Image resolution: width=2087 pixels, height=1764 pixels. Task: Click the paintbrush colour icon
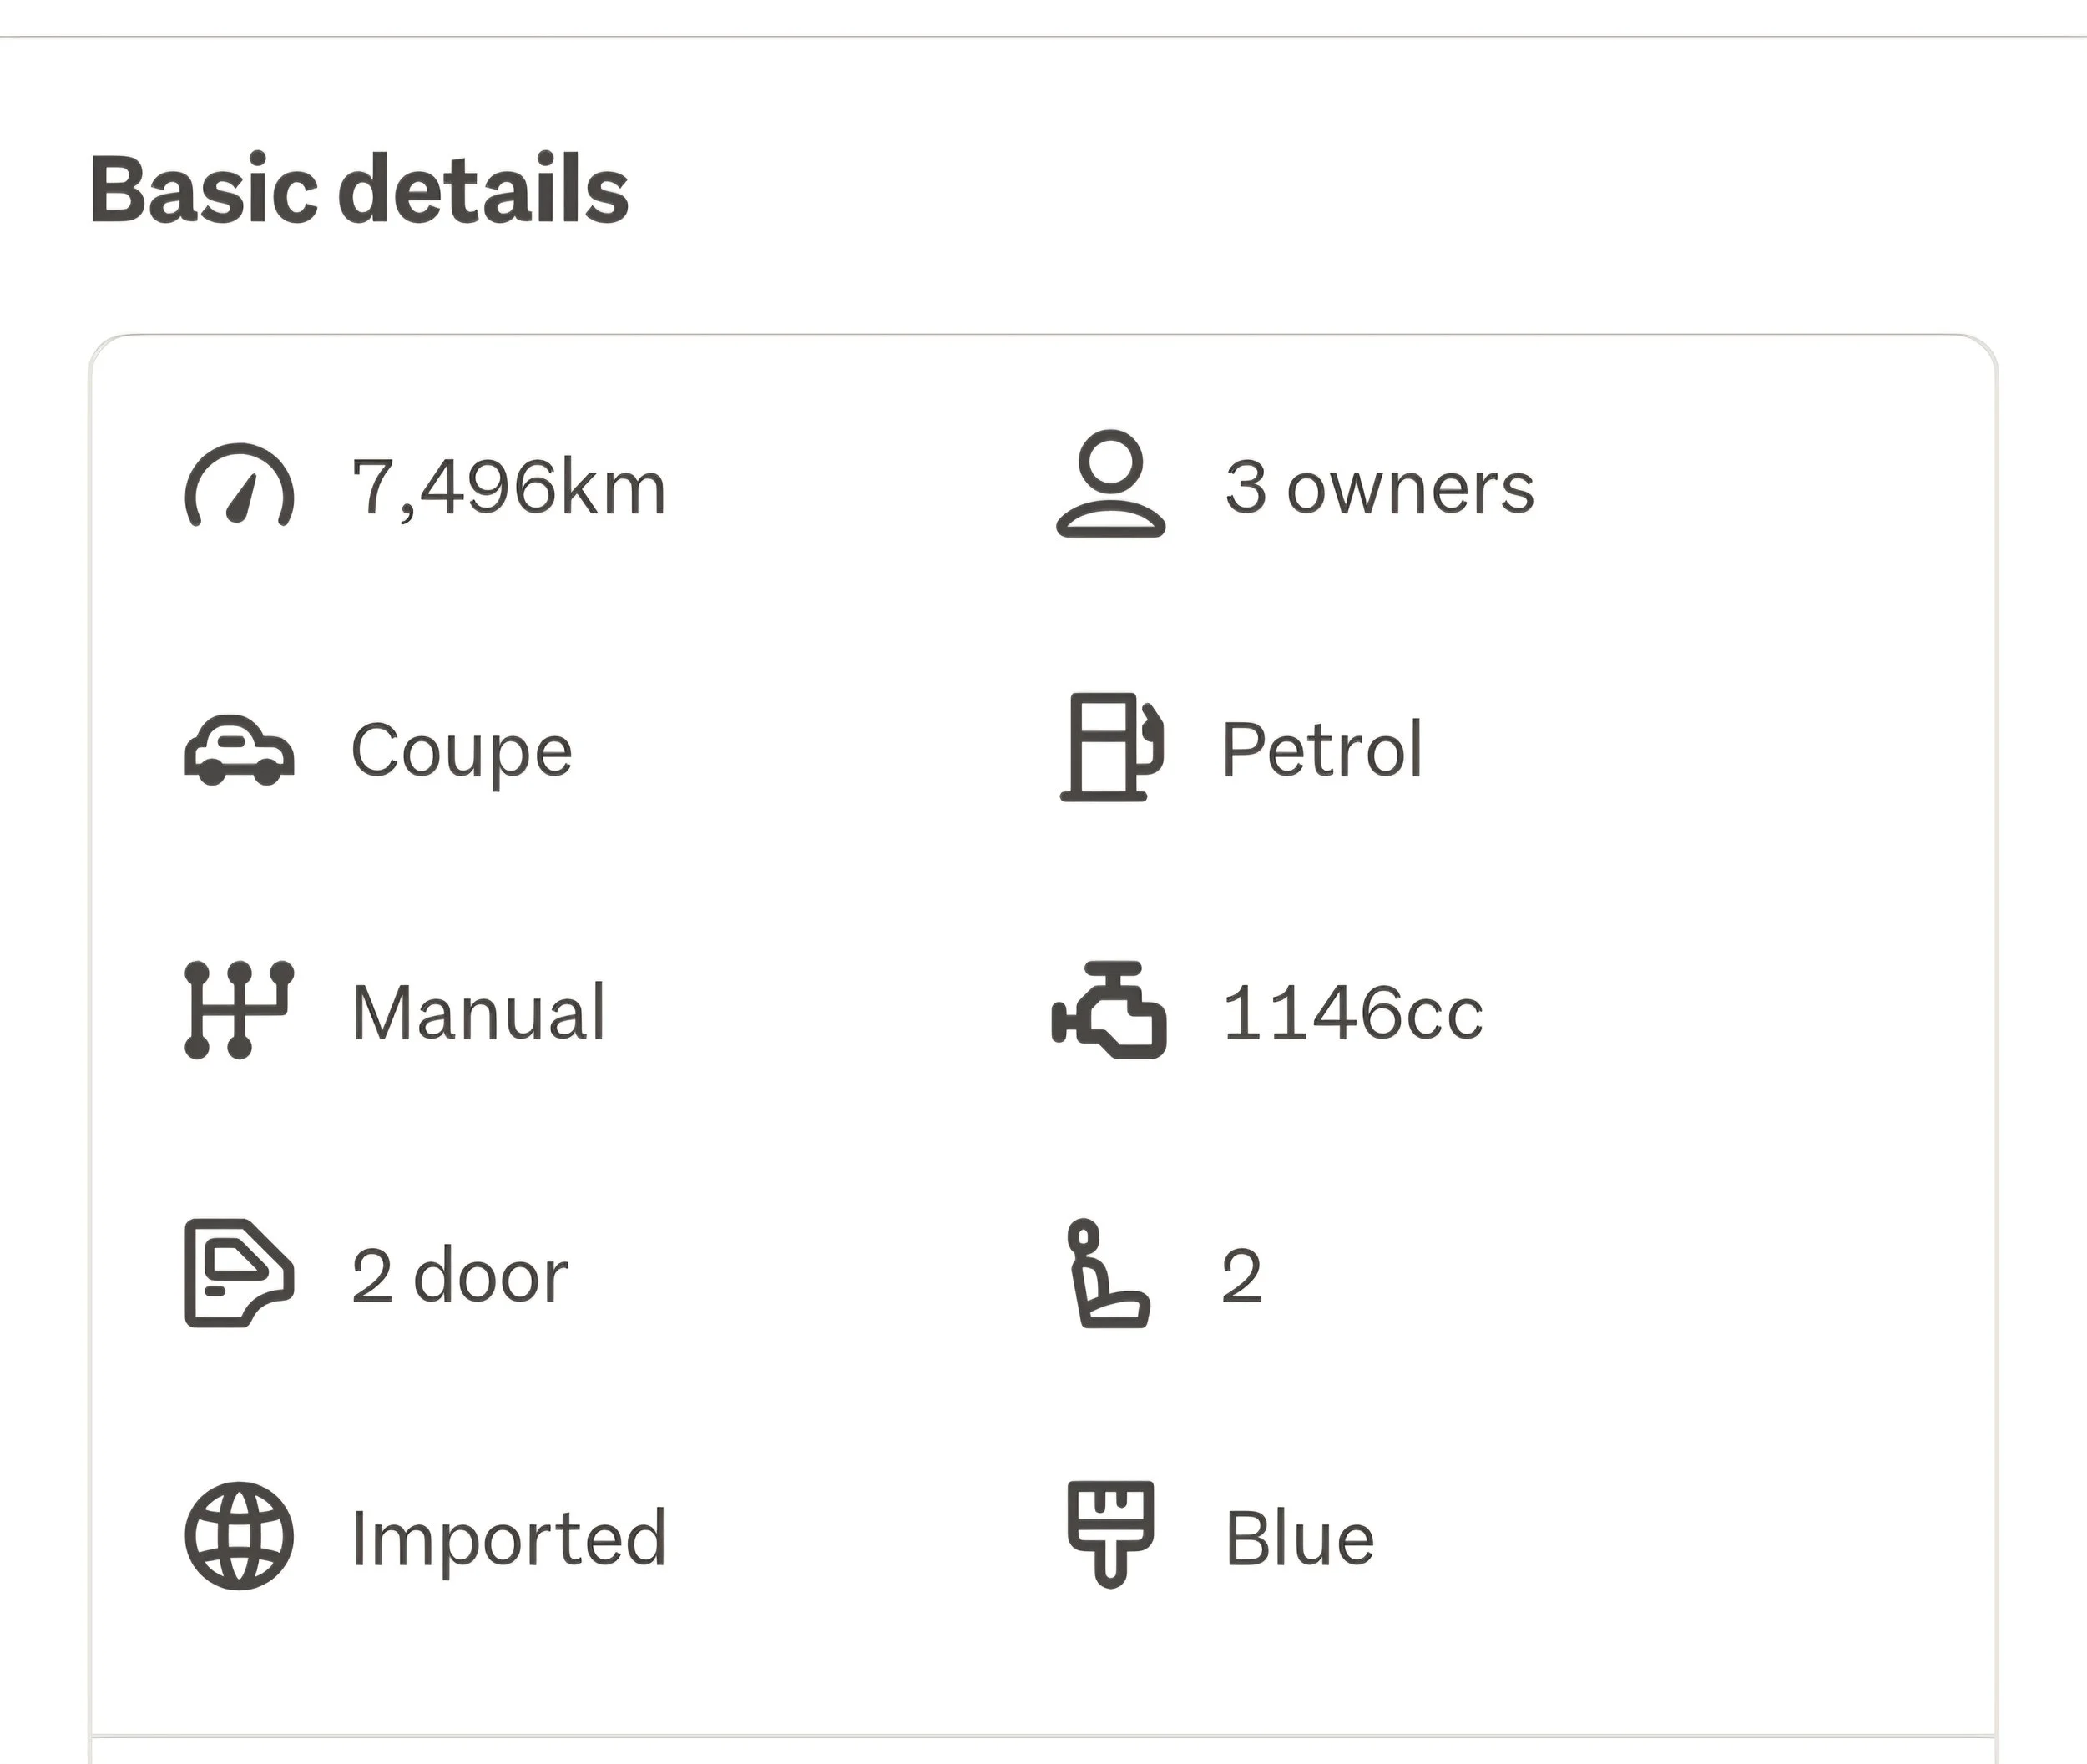1110,1533
